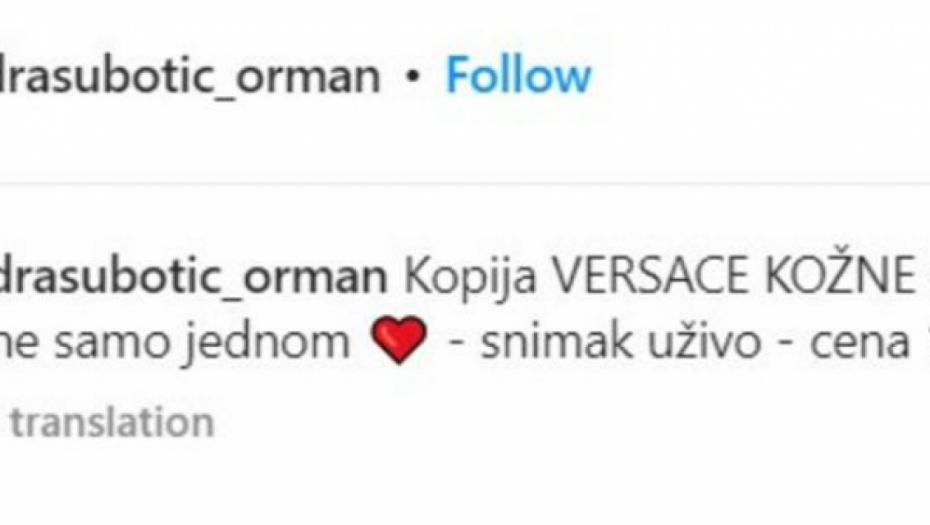Click the dash before the word cena

point(785,343)
